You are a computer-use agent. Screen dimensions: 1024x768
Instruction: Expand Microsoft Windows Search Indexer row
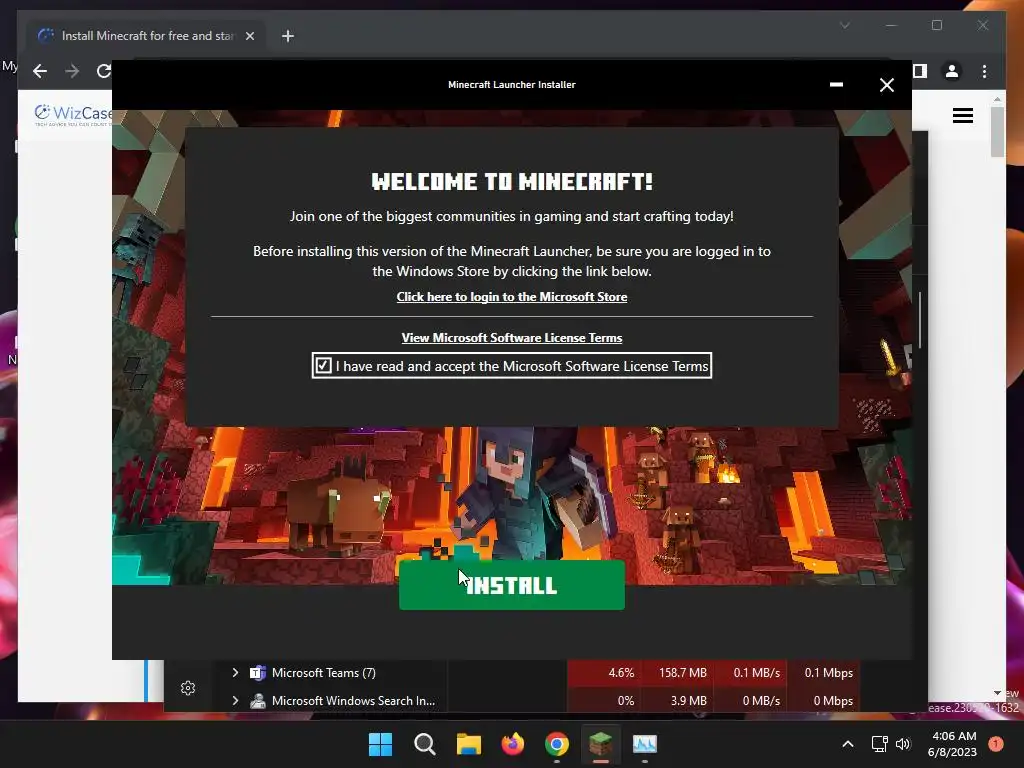[x=235, y=700]
